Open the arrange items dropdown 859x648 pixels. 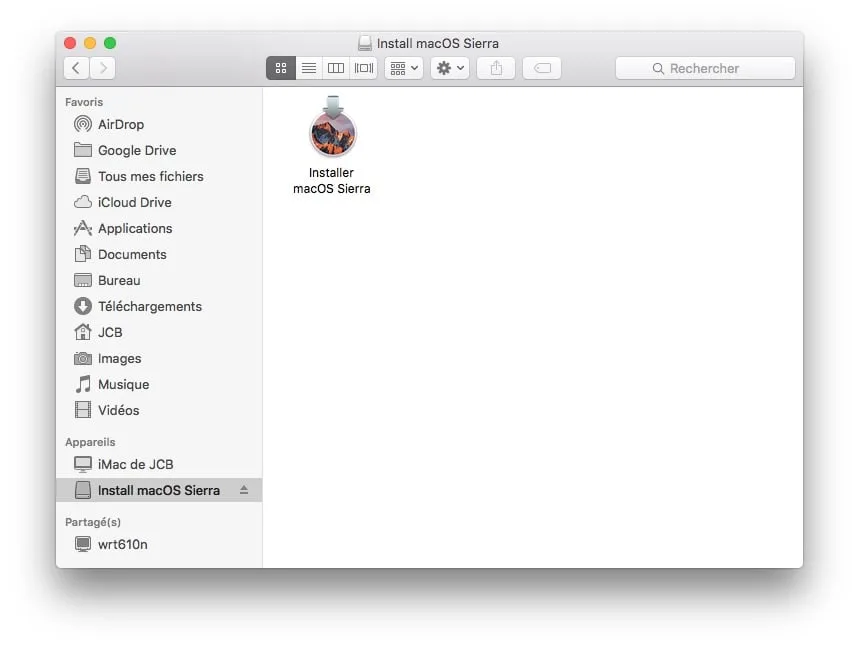coord(403,68)
